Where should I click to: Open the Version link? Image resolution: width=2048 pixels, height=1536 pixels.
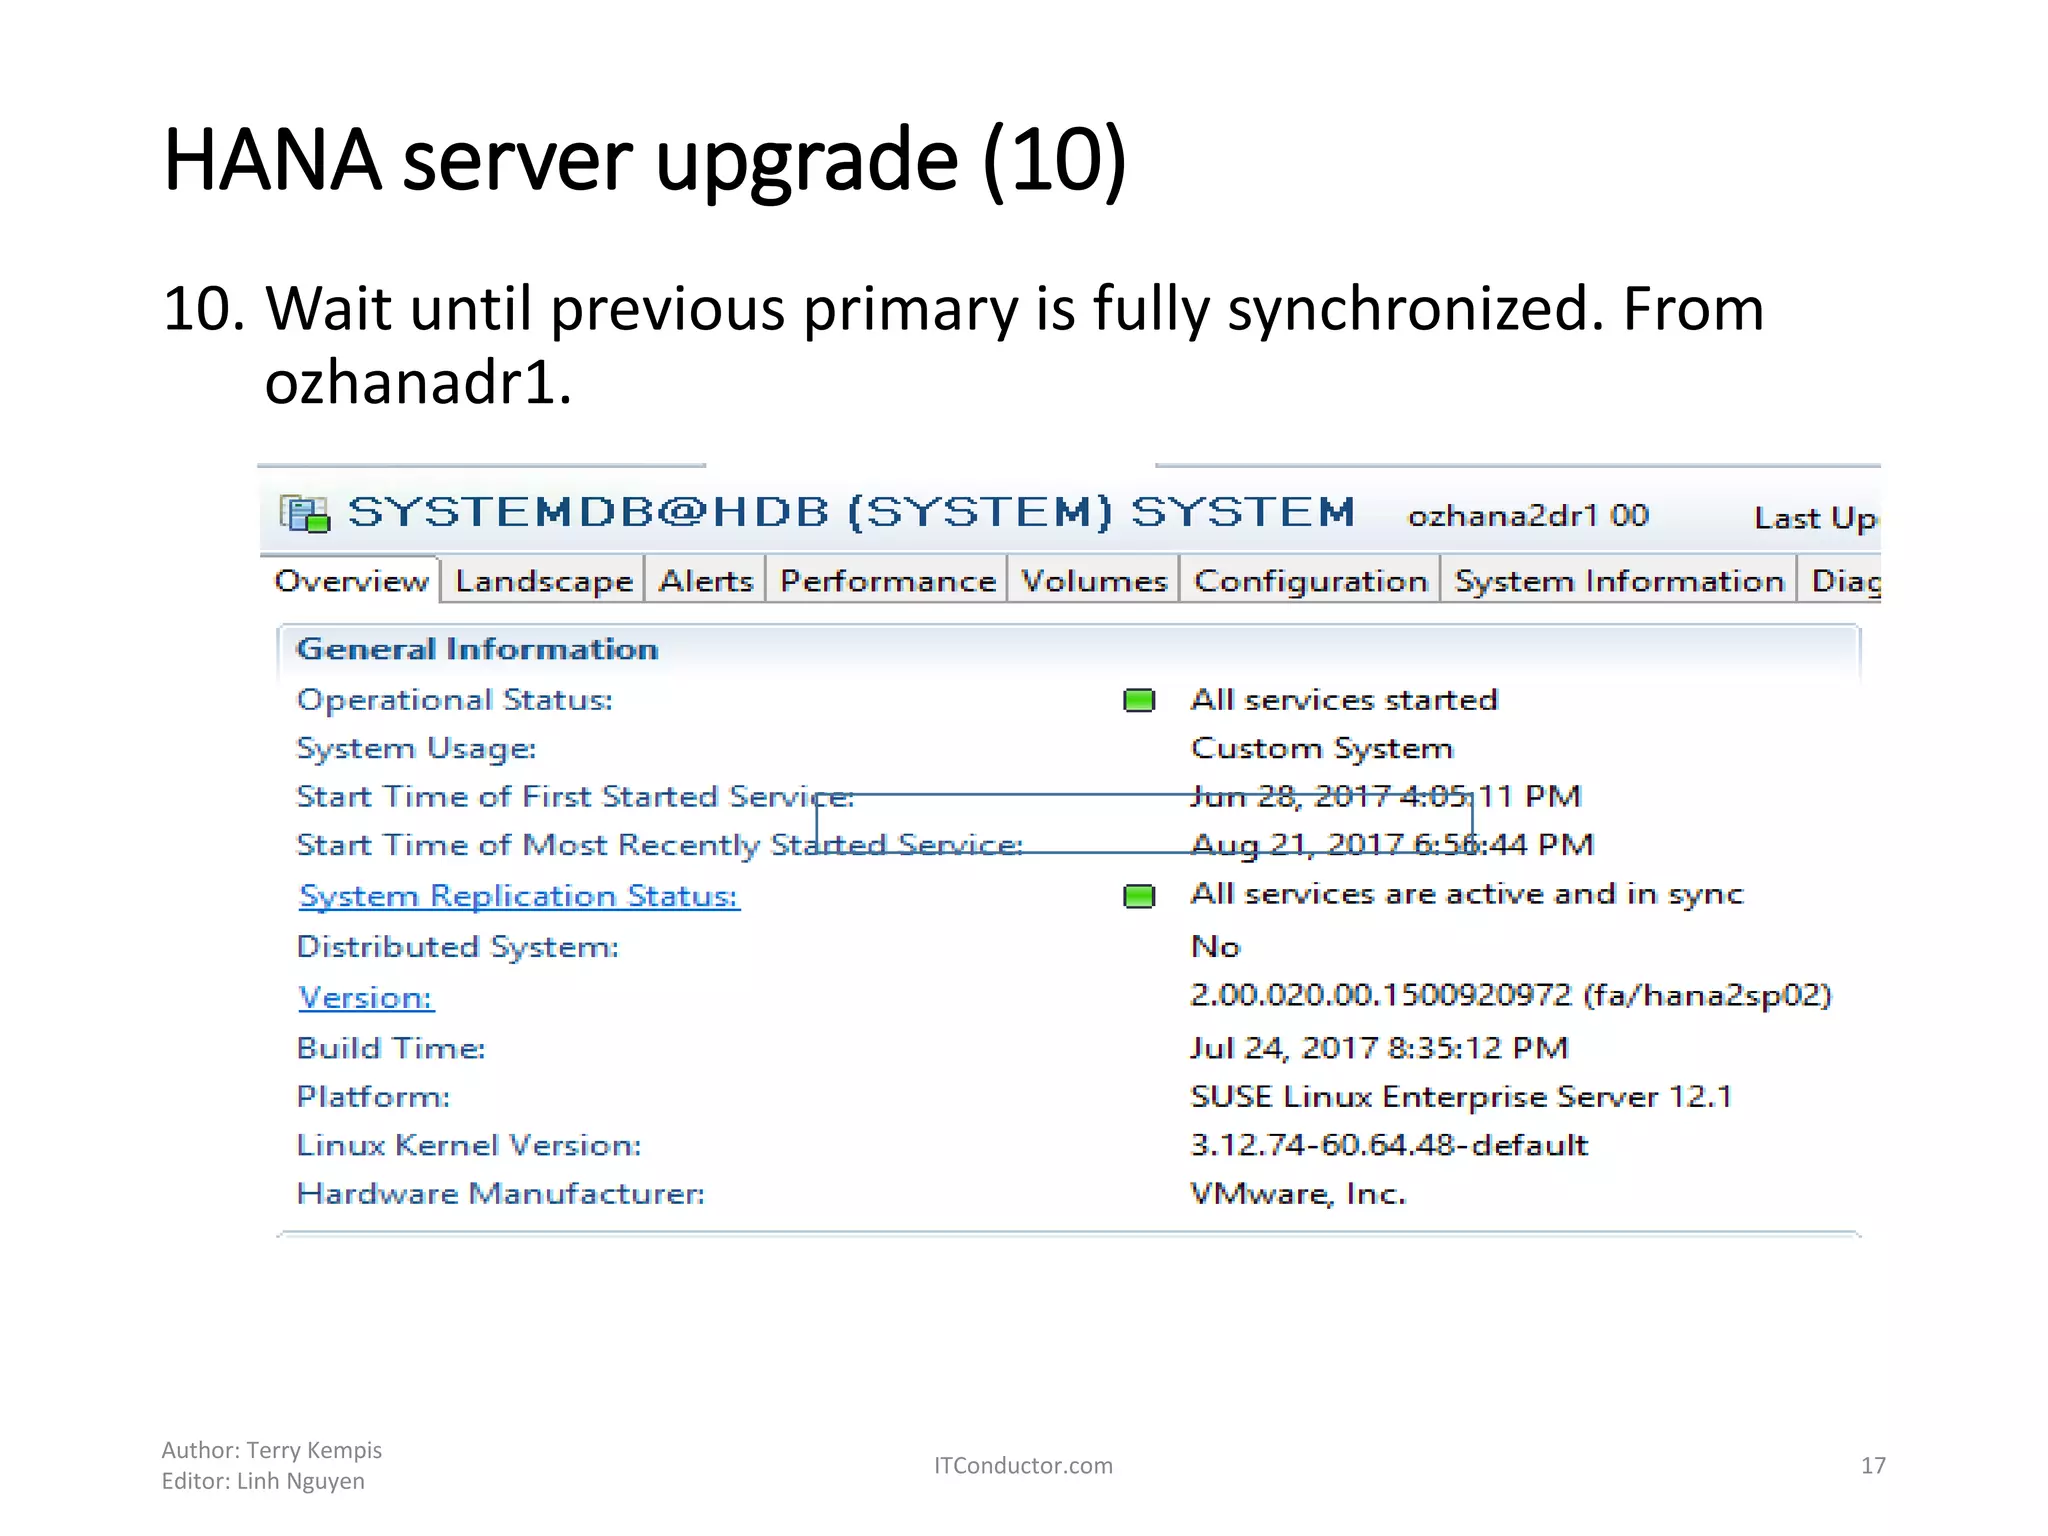[366, 997]
